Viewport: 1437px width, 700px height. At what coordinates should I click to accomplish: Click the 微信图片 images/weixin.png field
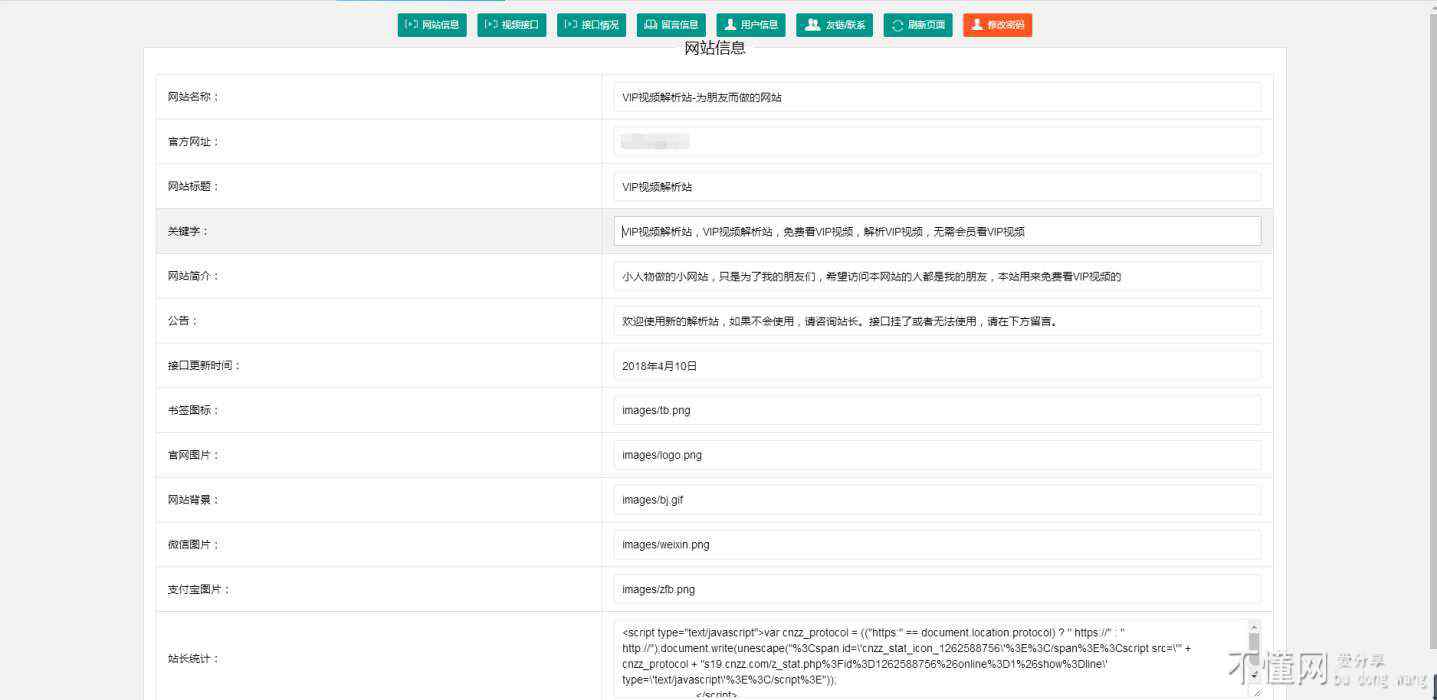(937, 545)
